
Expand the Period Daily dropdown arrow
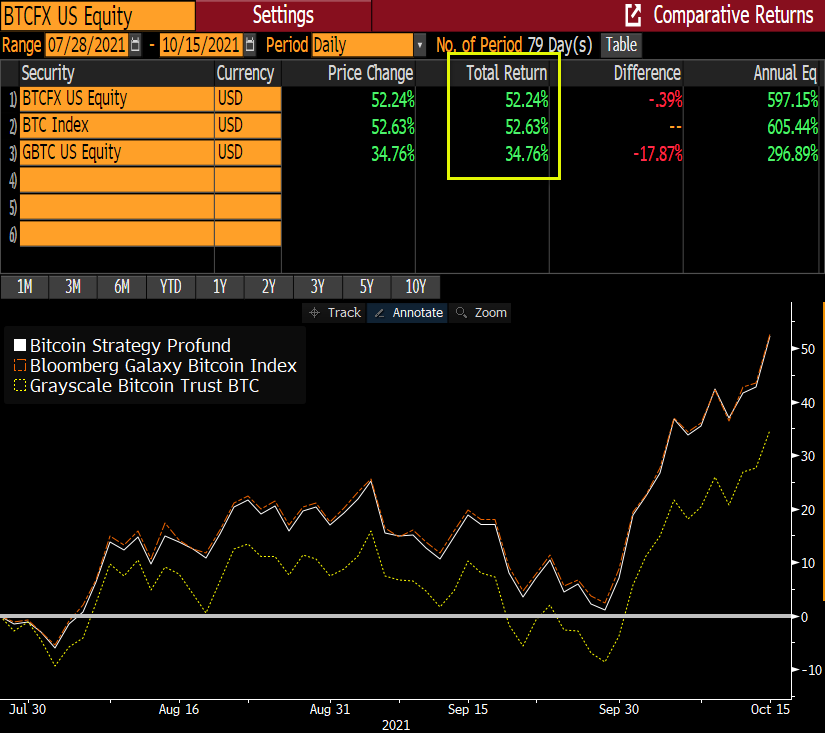(419, 45)
